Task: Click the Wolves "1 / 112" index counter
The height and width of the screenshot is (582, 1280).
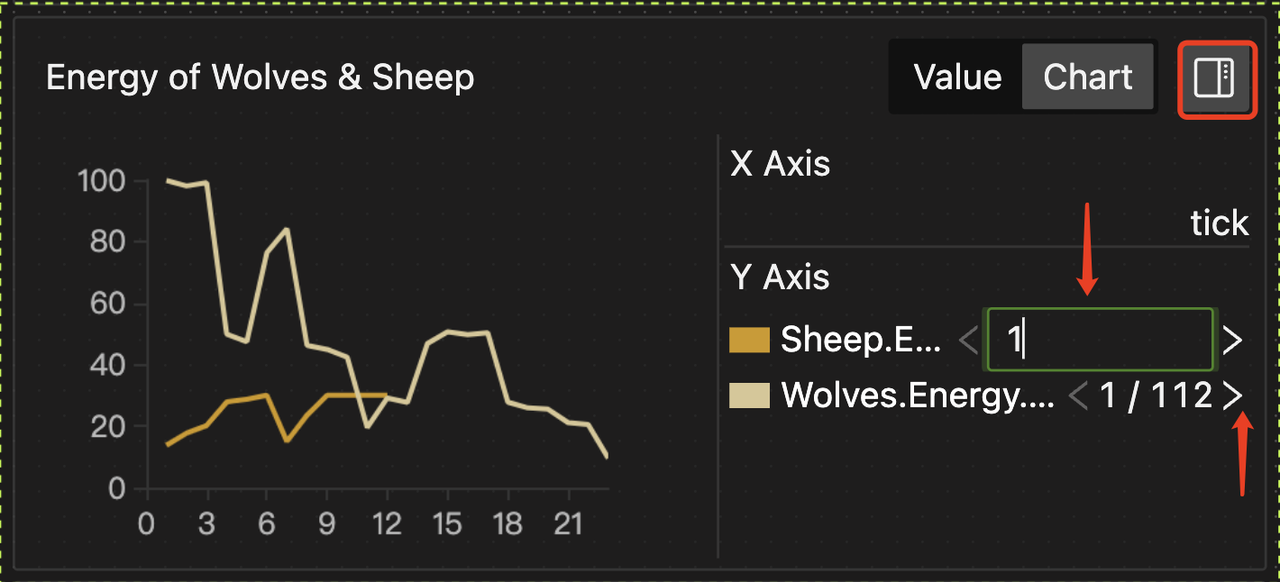Action: (x=1155, y=397)
